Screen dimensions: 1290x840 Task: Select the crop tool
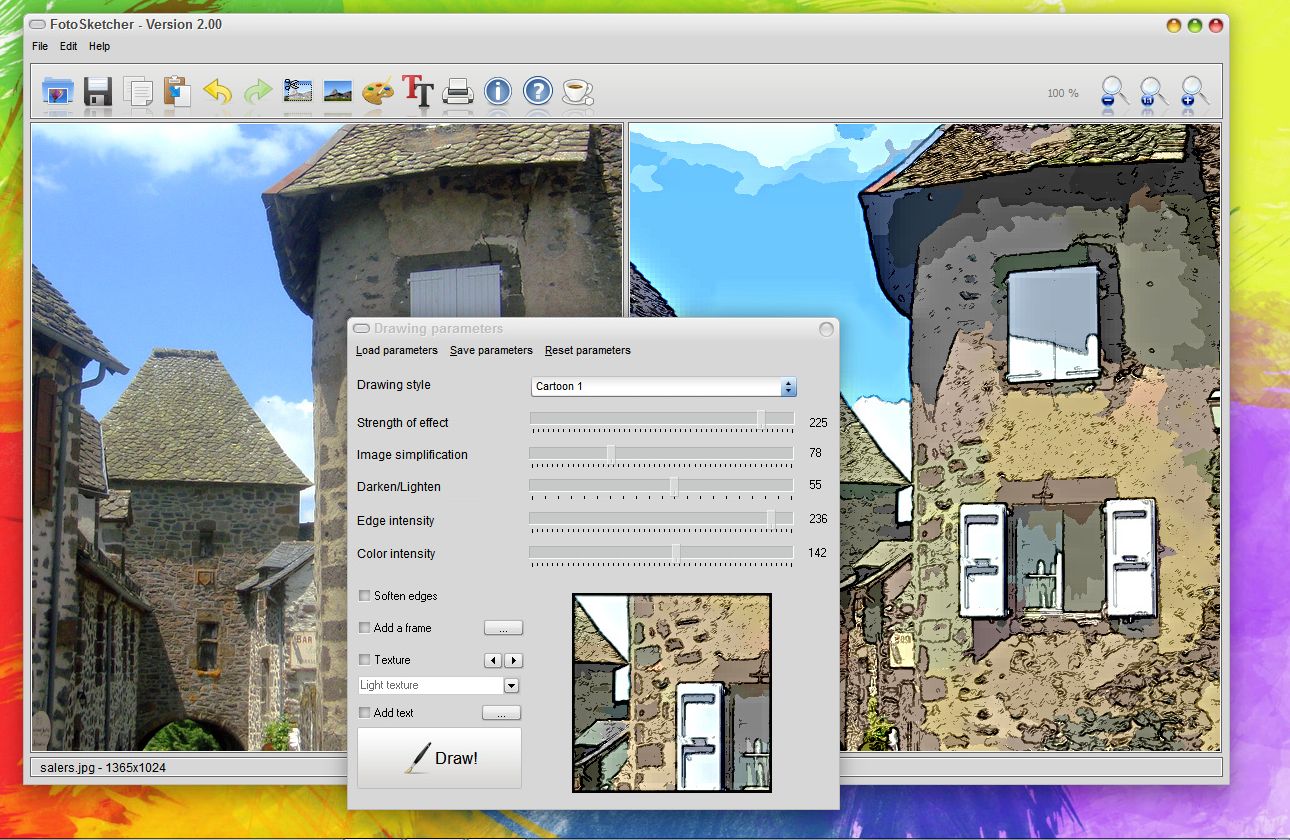296,92
